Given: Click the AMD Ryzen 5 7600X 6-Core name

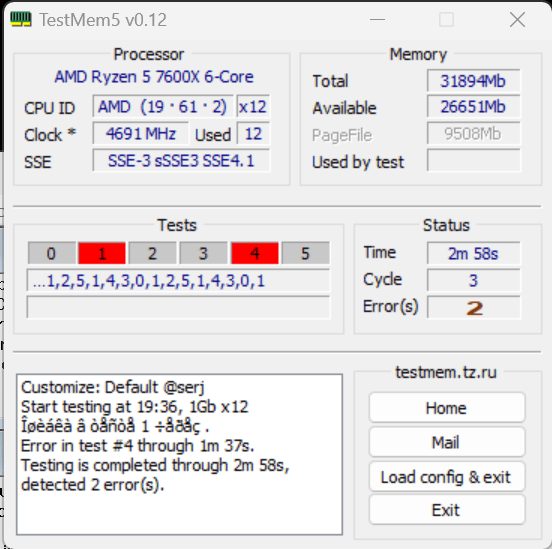Looking at the screenshot, I should pyautogui.click(x=154, y=77).
